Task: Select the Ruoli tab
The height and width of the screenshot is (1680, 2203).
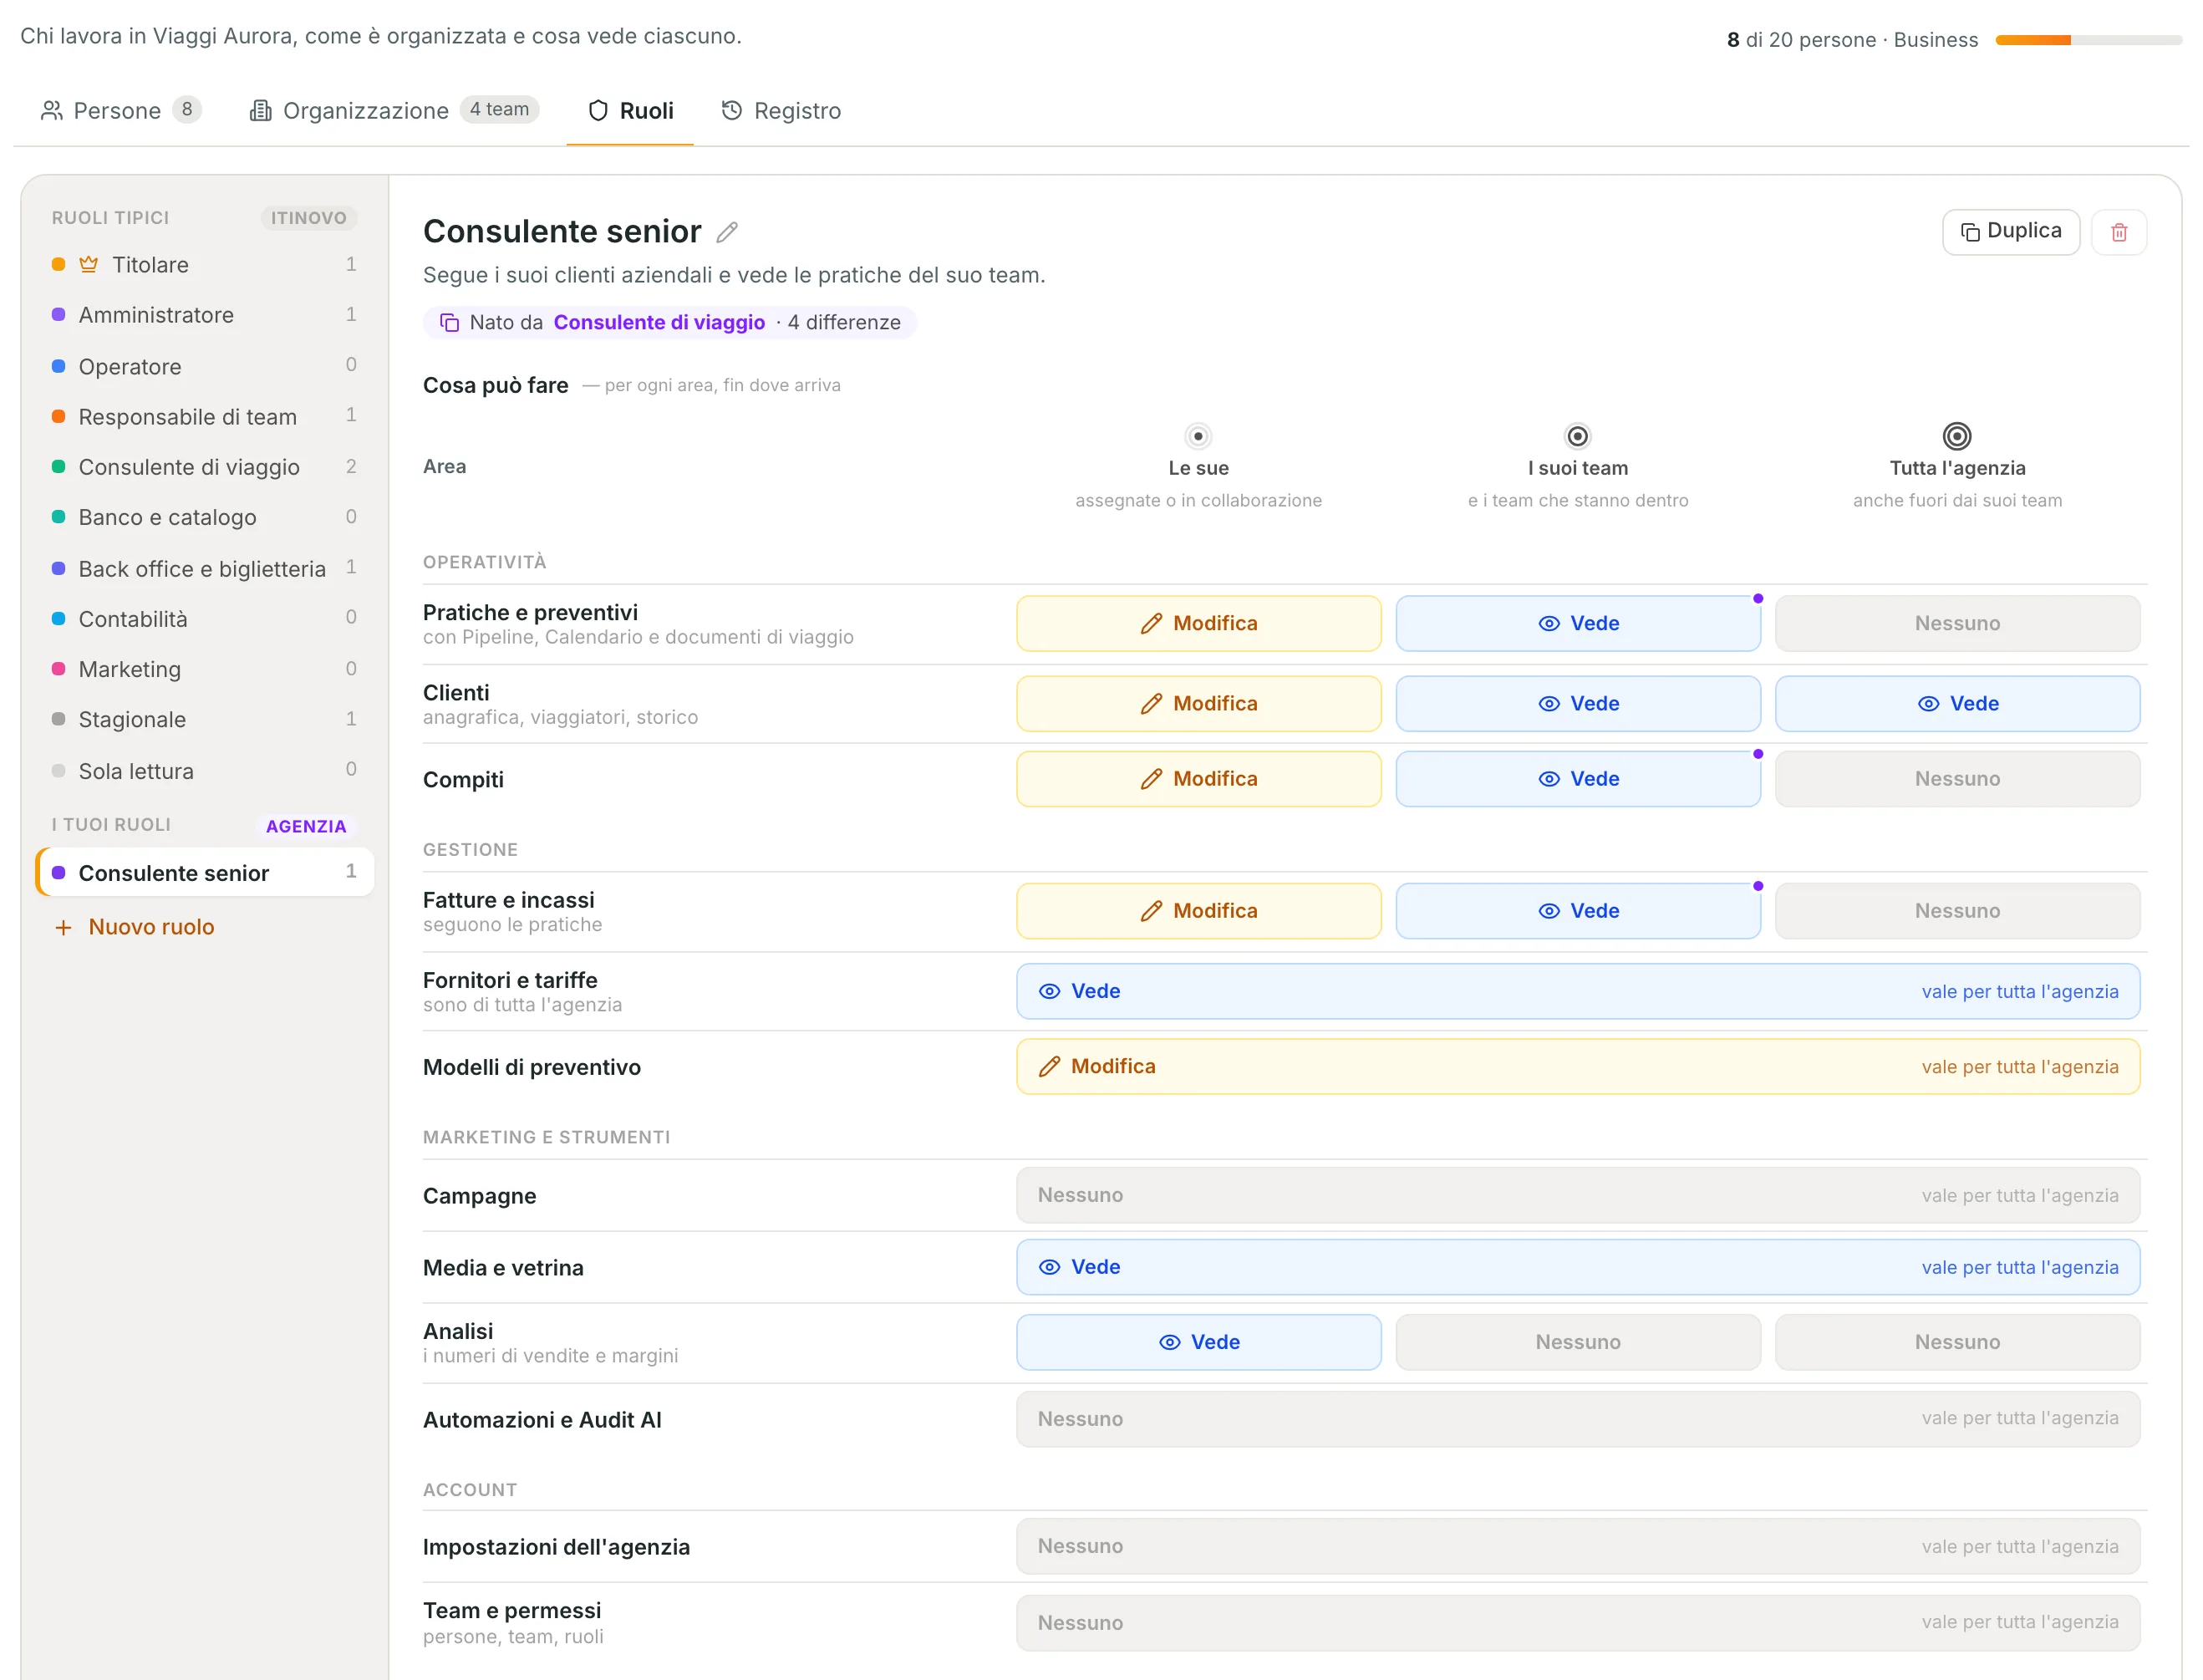Action: 630,110
